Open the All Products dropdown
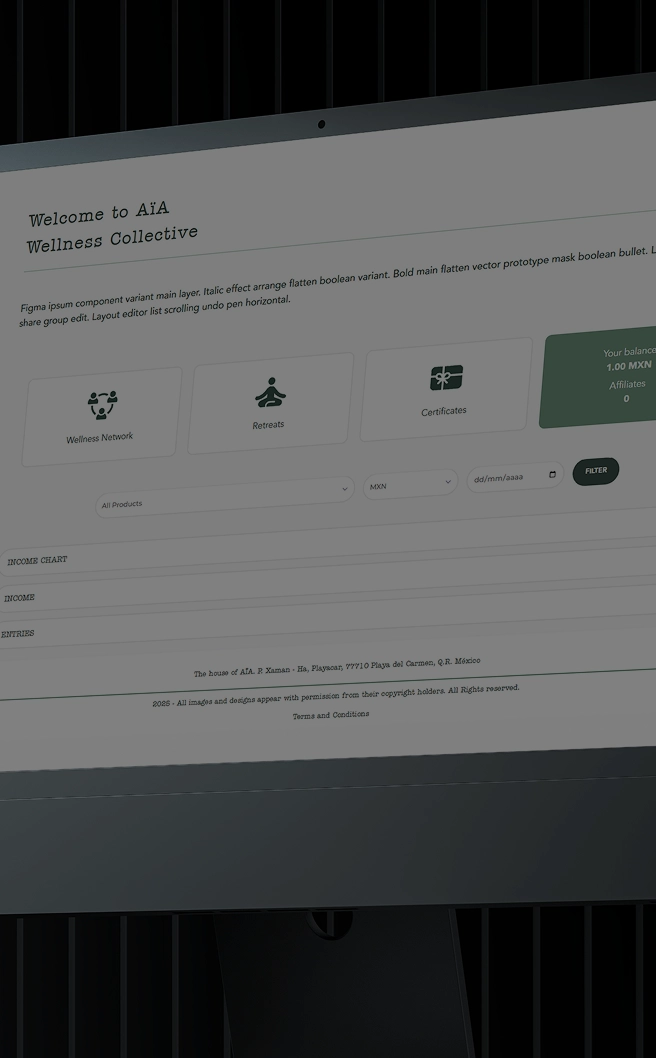Image resolution: width=656 pixels, height=1058 pixels. (220, 497)
